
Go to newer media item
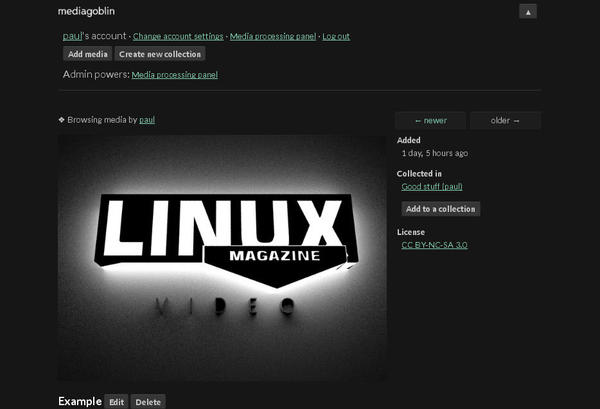click(430, 121)
